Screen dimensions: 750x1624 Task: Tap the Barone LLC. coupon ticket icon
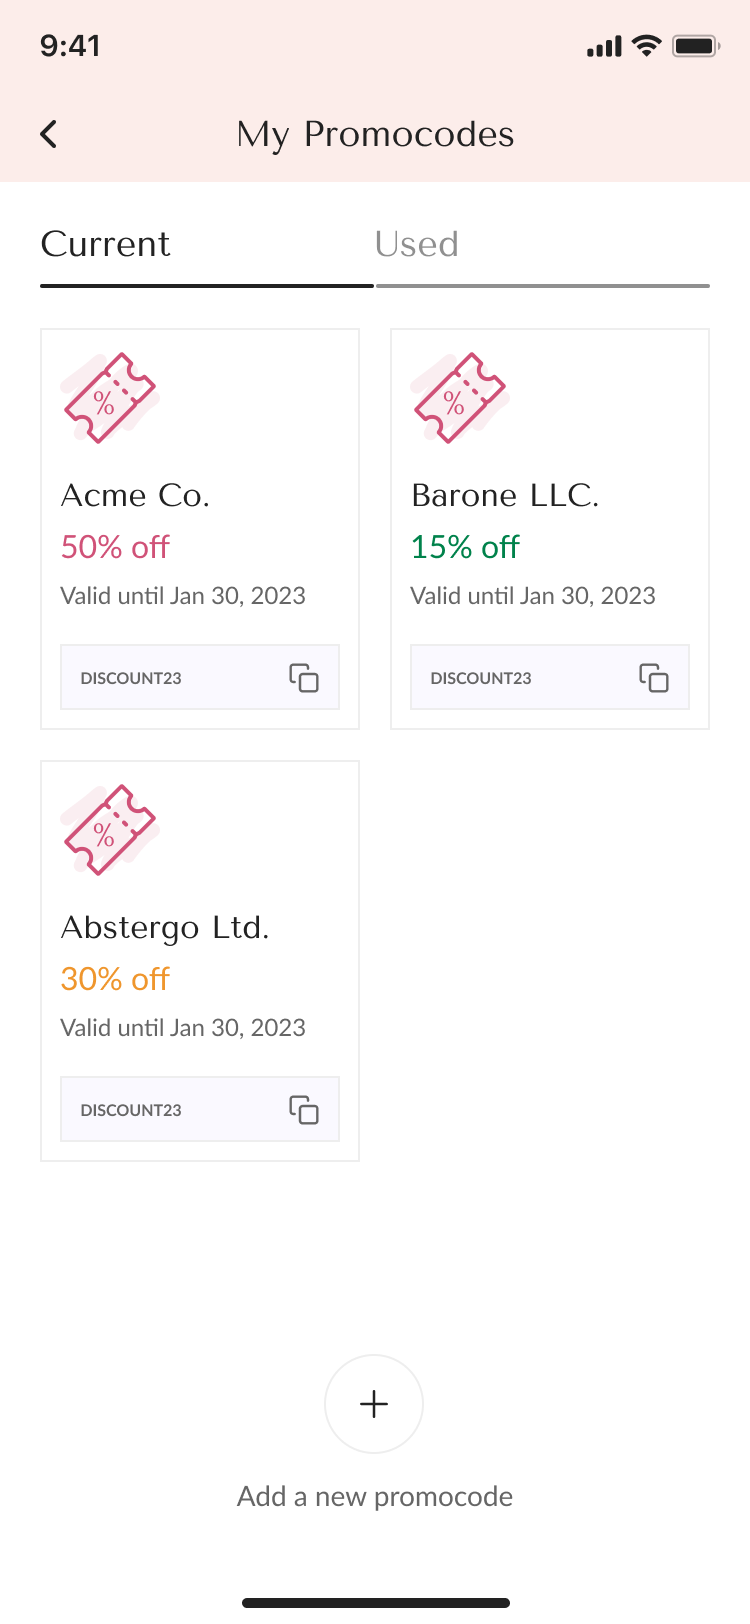click(x=459, y=397)
